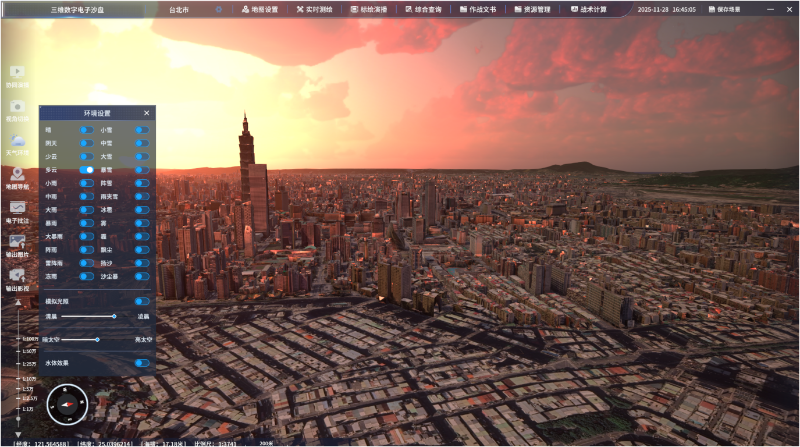Click the 台北市 location label
The image size is (800, 447).
pyautogui.click(x=179, y=9)
